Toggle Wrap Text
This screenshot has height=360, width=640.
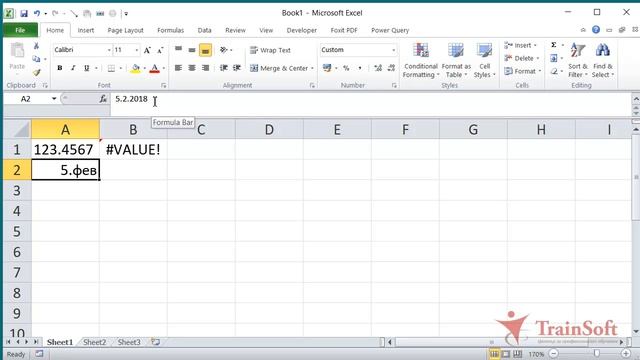pos(270,50)
